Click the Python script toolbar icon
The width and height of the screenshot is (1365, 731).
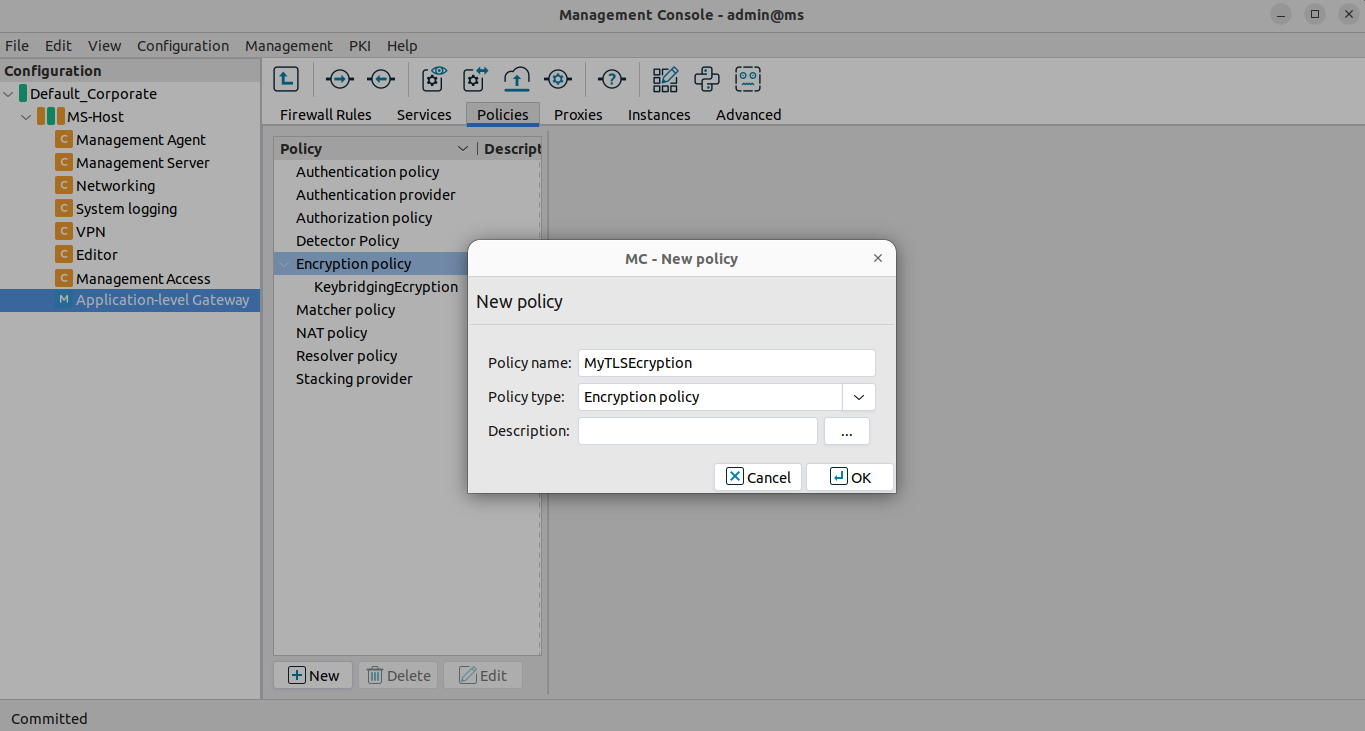pos(707,79)
